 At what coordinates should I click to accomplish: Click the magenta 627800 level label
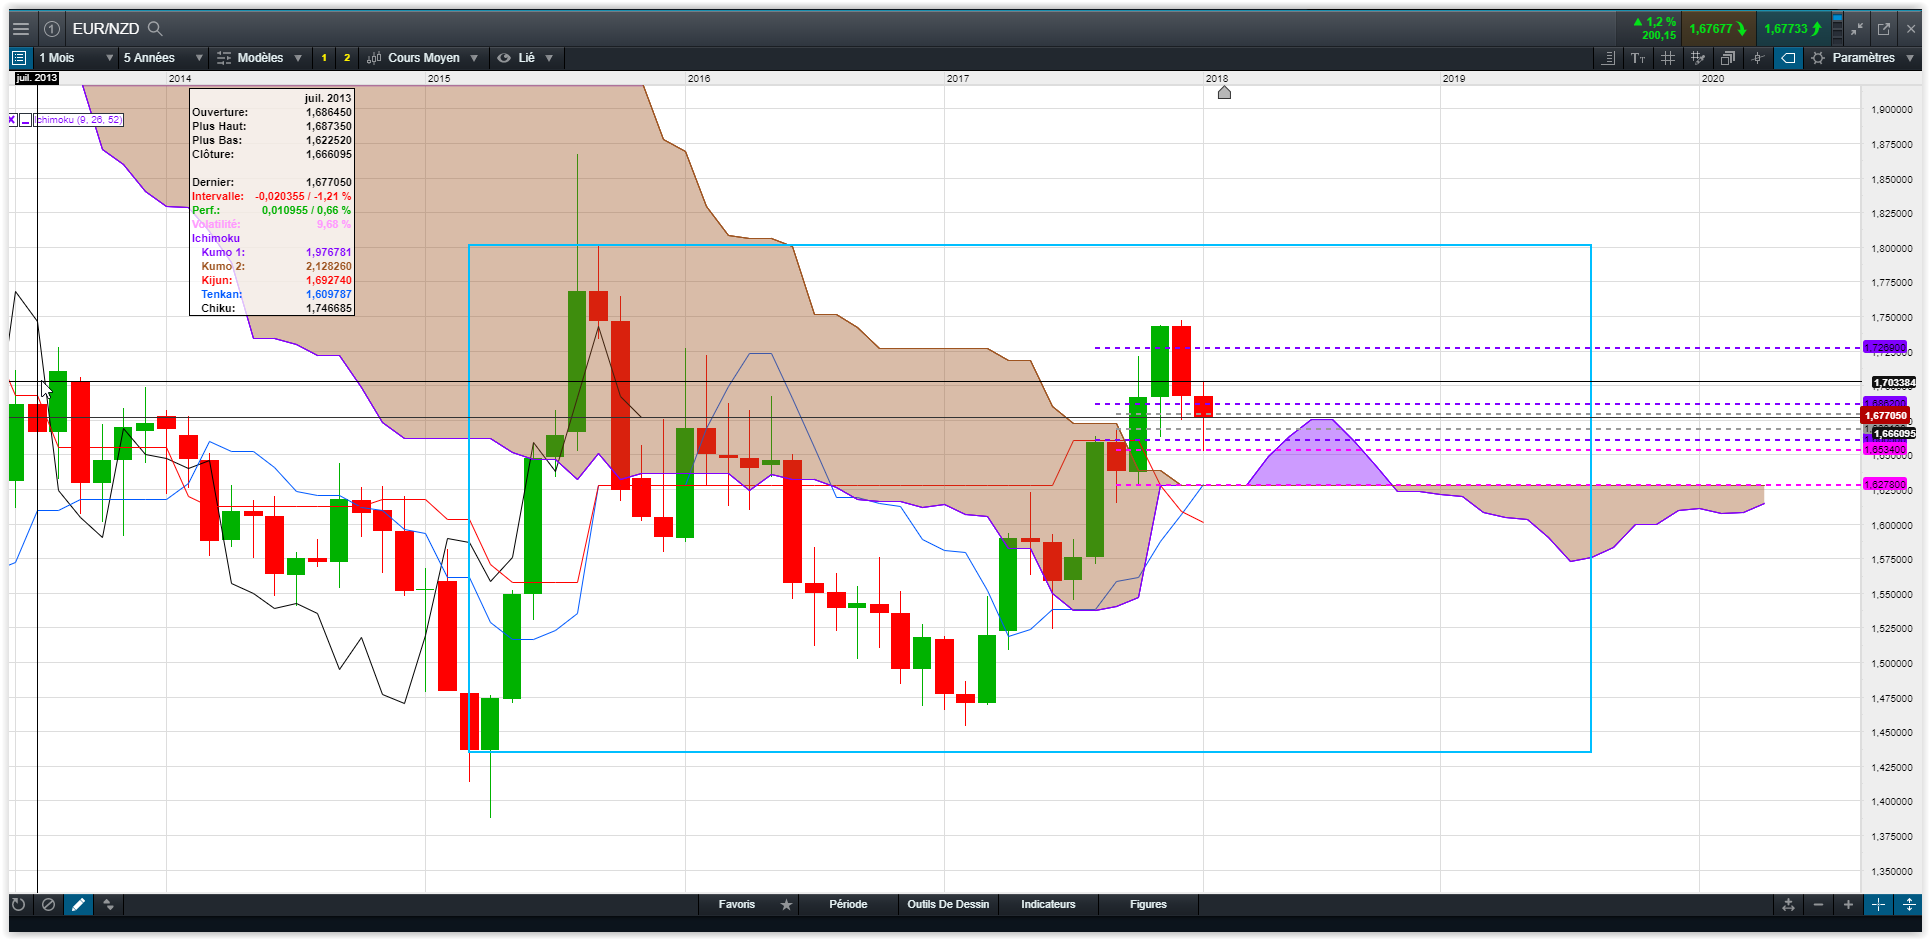1885,484
